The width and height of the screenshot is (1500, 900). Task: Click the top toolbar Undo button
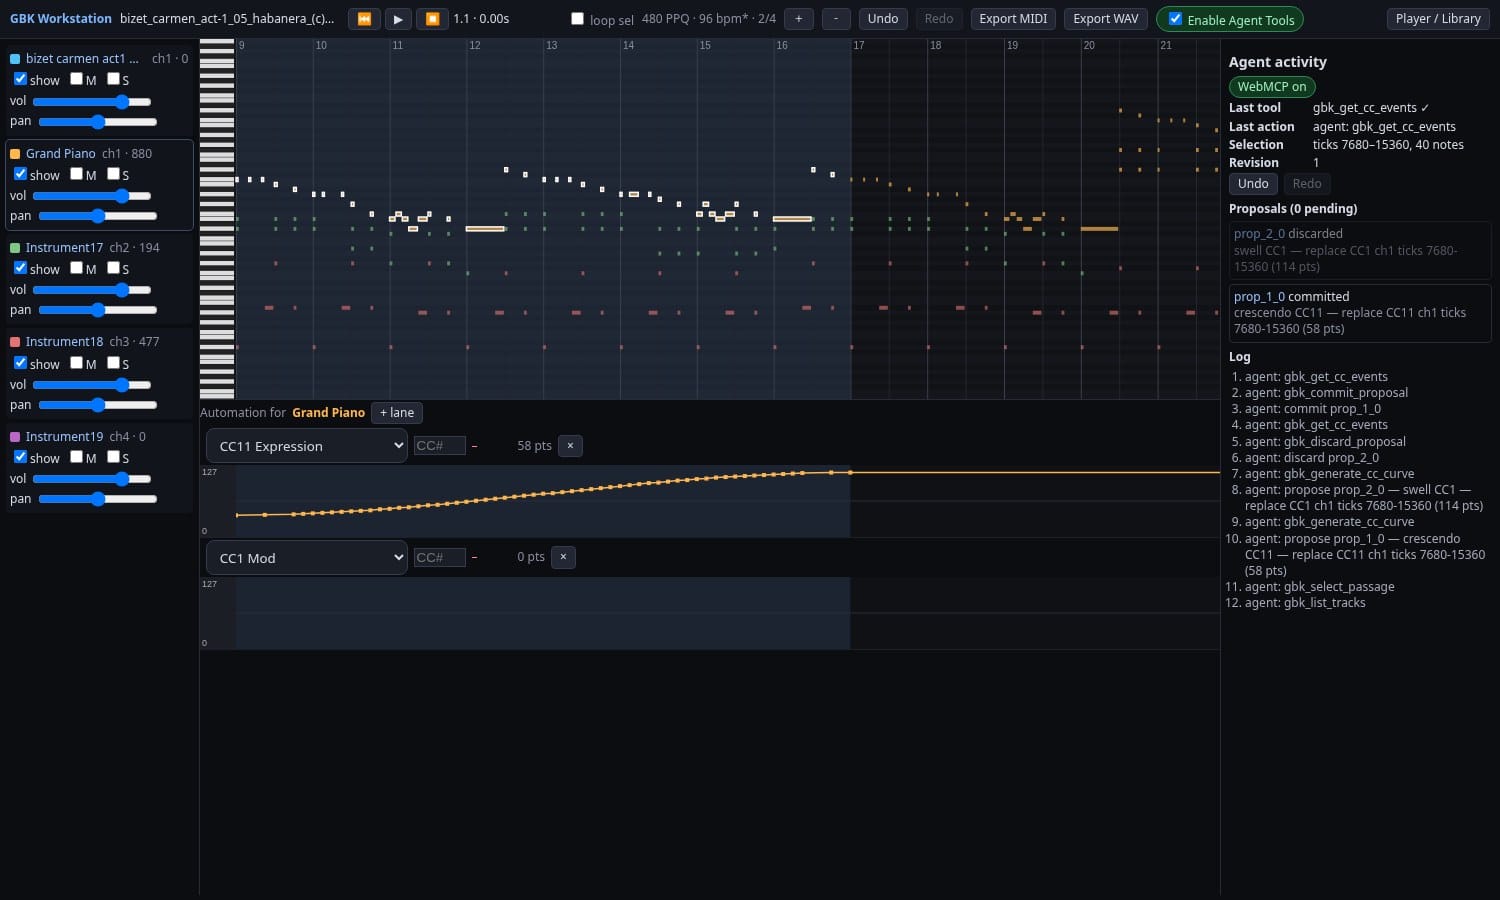click(x=883, y=19)
